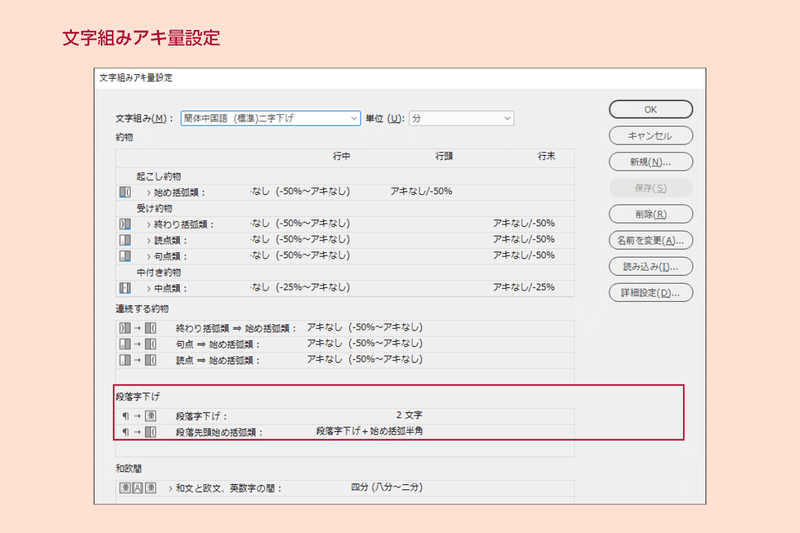The image size is (800, 533).
Task: Click the 読点類 row icon
Action: pyautogui.click(x=125, y=240)
